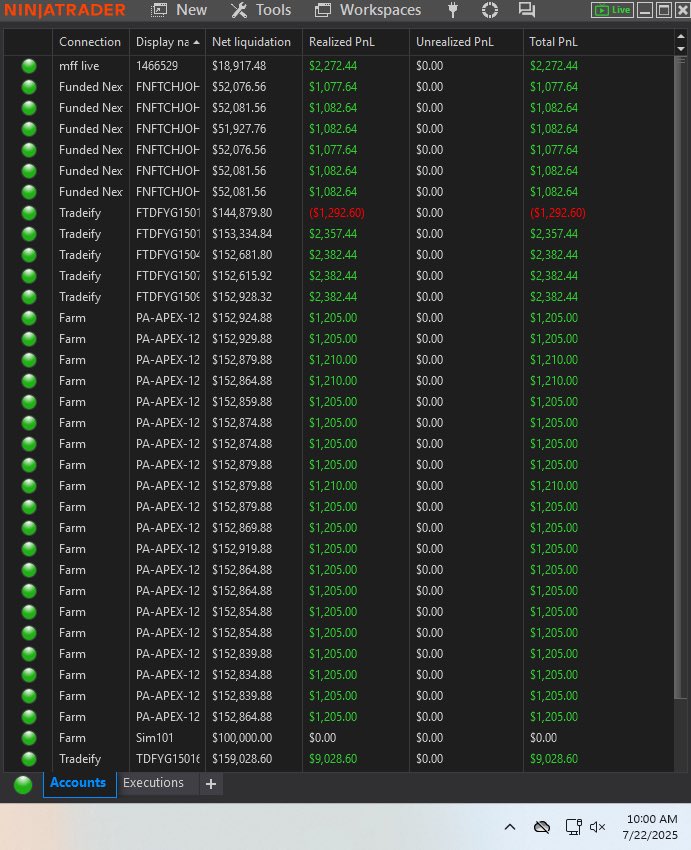Select the FTDFYG1504 display name
Image resolution: width=691 pixels, height=850 pixels.
(167, 255)
